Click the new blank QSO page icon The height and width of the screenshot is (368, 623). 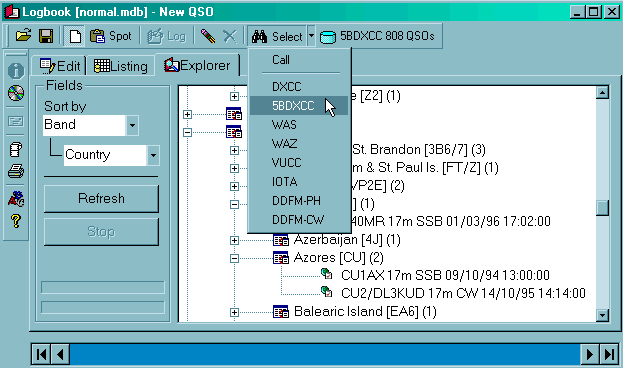pos(75,36)
